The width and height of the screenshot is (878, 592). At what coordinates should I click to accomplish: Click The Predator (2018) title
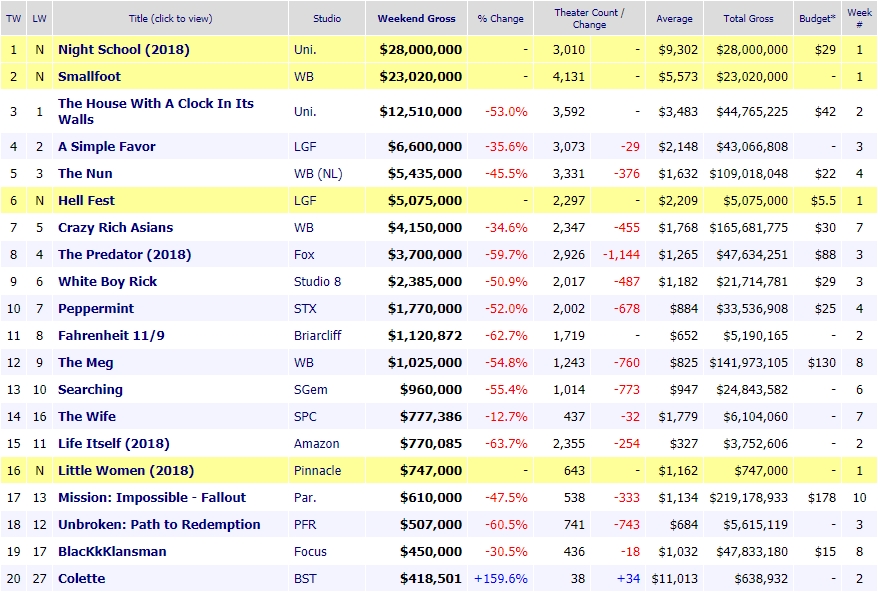point(124,254)
